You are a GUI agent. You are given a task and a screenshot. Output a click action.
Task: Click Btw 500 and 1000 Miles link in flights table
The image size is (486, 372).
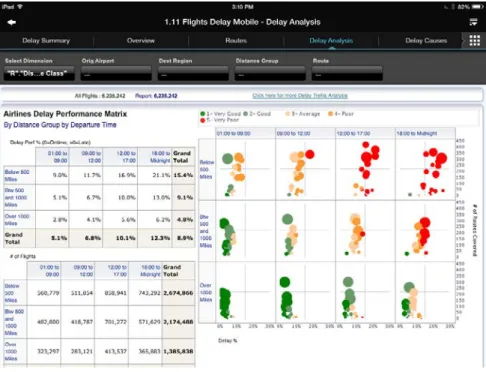tap(14, 322)
